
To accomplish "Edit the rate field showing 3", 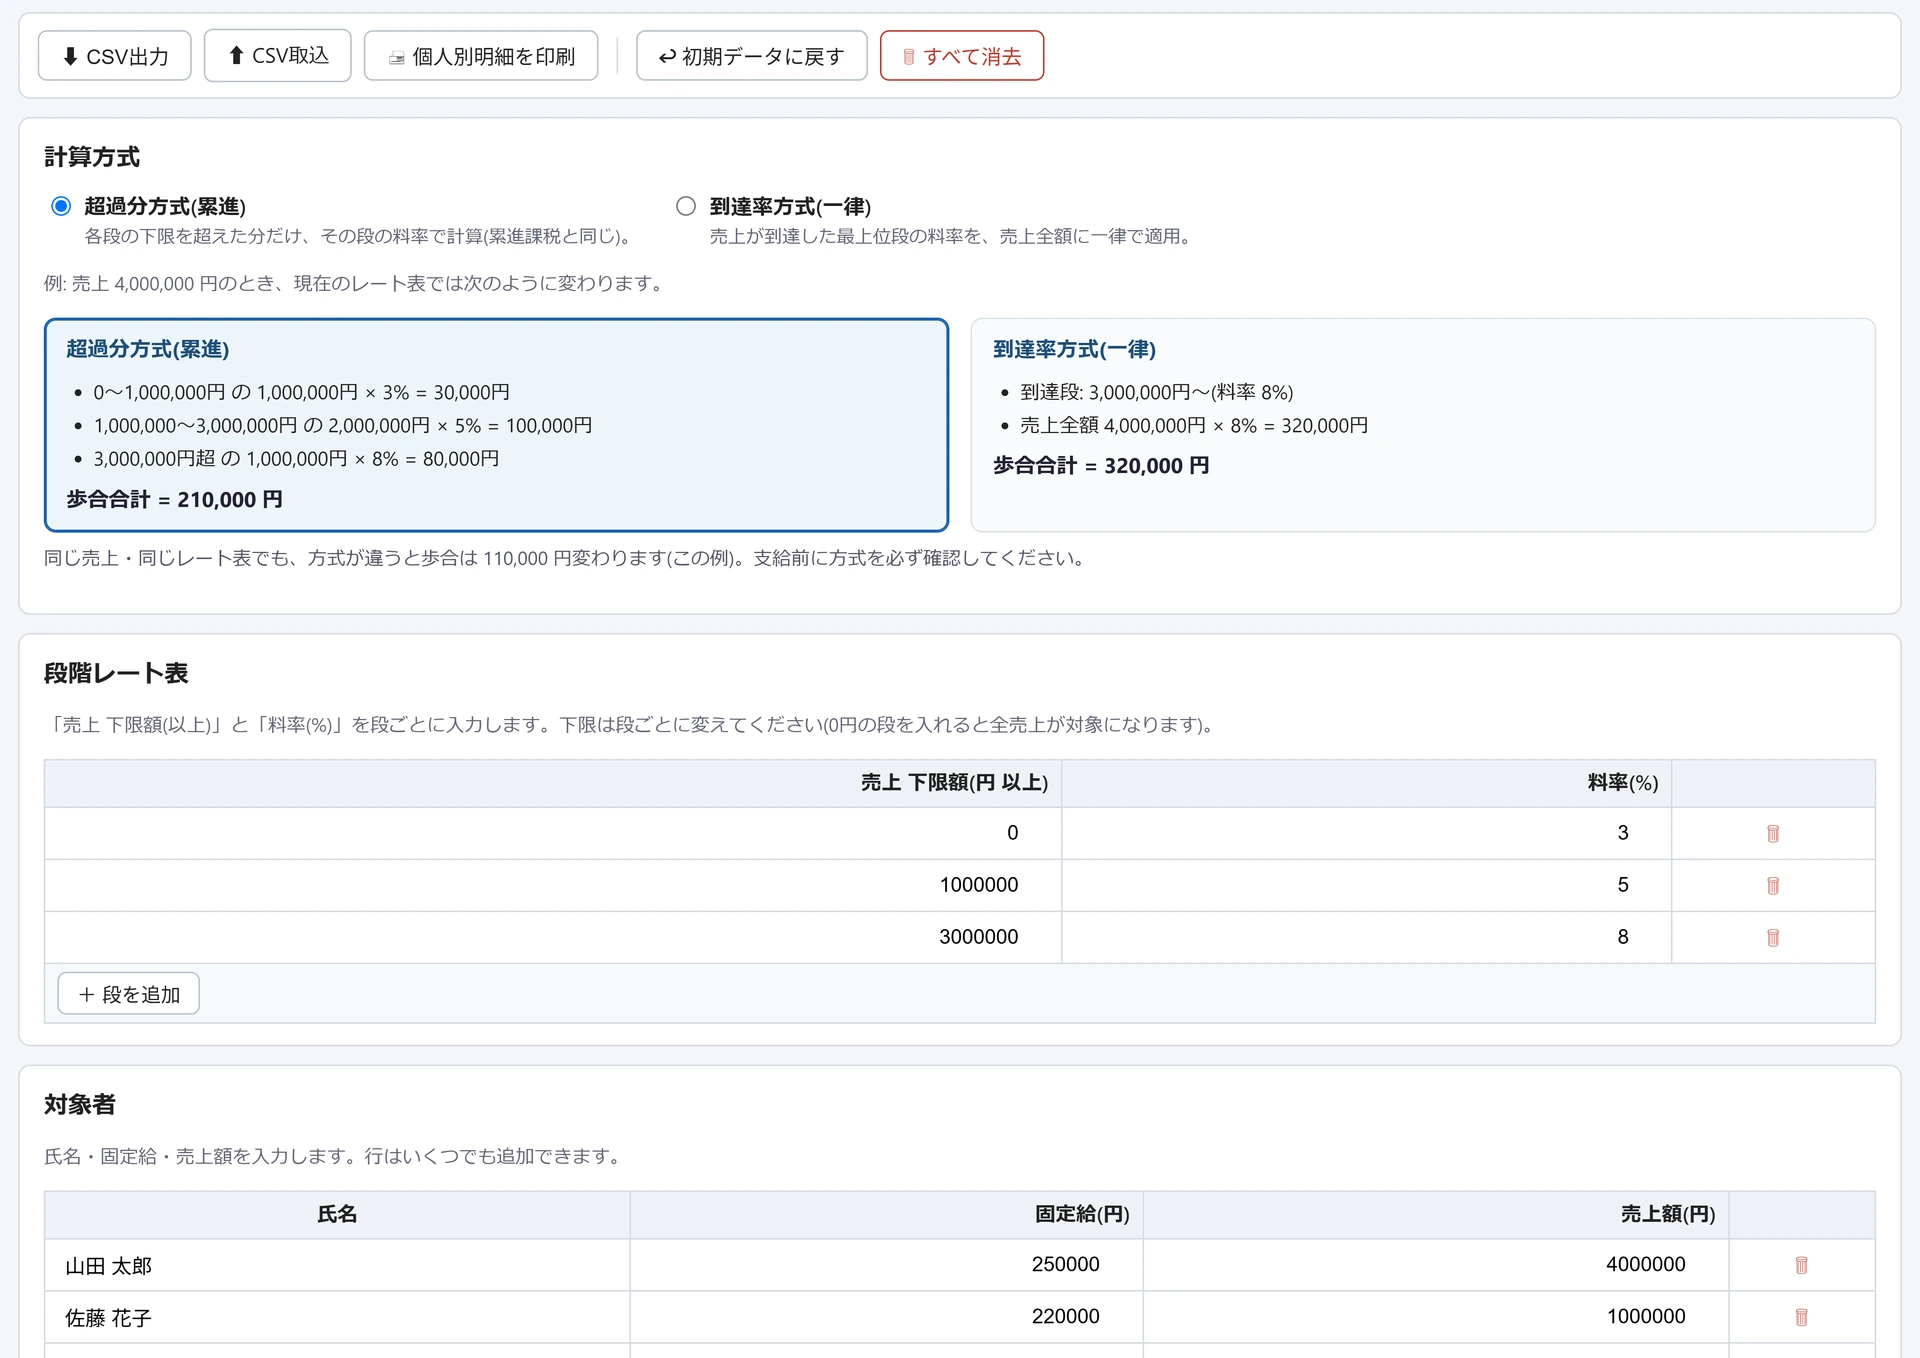I will pos(1366,833).
